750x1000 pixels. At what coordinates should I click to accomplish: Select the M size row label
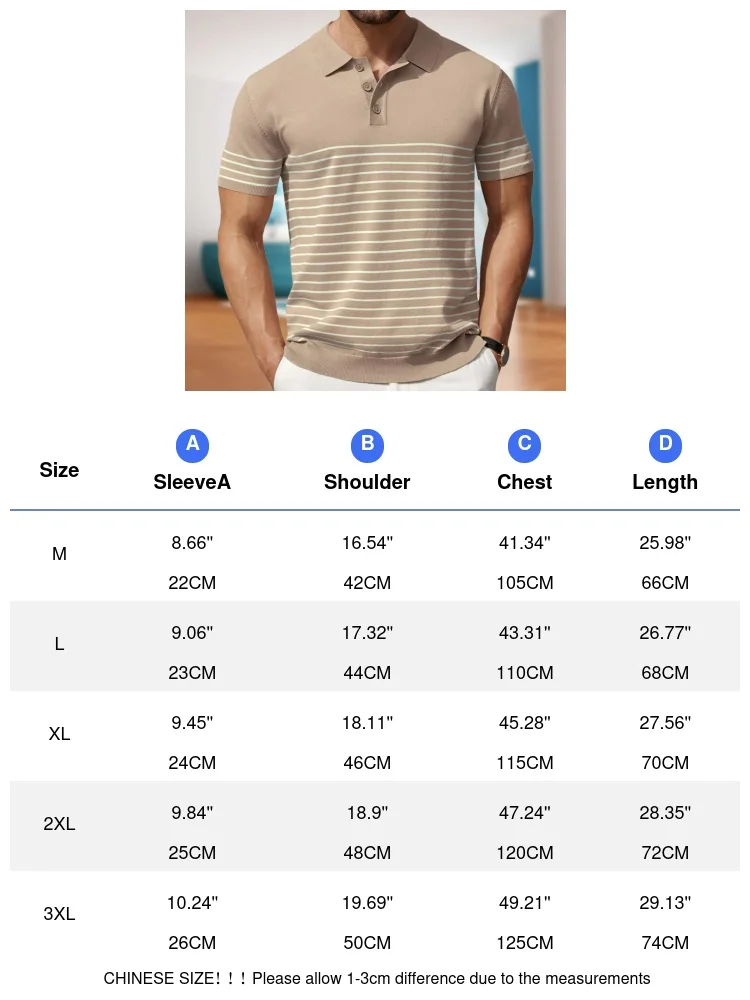59,554
